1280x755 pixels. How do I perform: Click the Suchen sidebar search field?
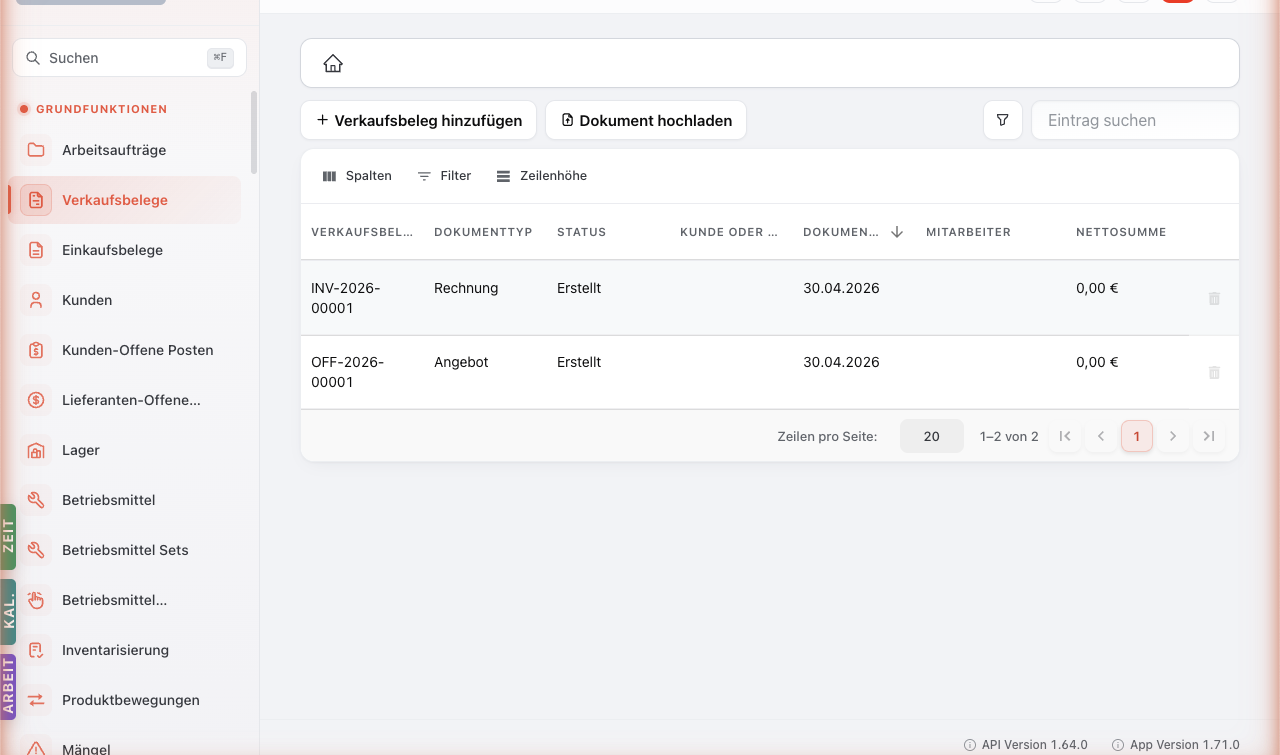click(129, 58)
